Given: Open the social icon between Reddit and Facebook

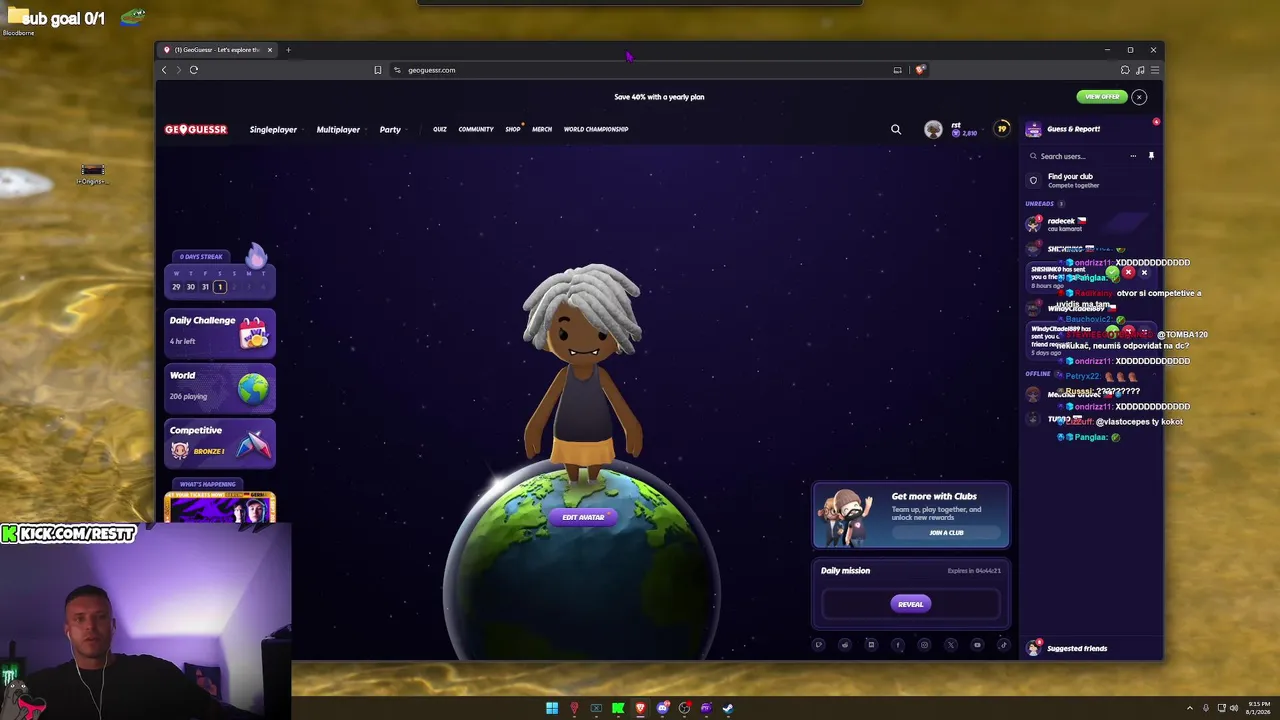Looking at the screenshot, I should (x=871, y=645).
